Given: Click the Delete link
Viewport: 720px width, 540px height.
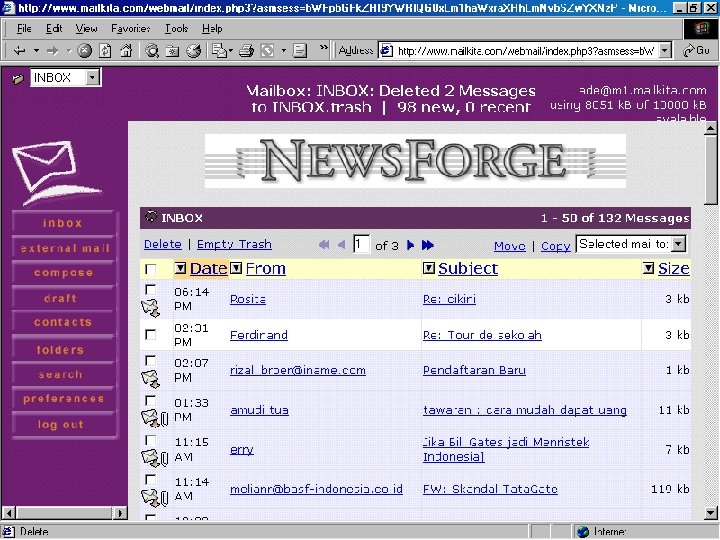Looking at the screenshot, I should [x=163, y=244].
